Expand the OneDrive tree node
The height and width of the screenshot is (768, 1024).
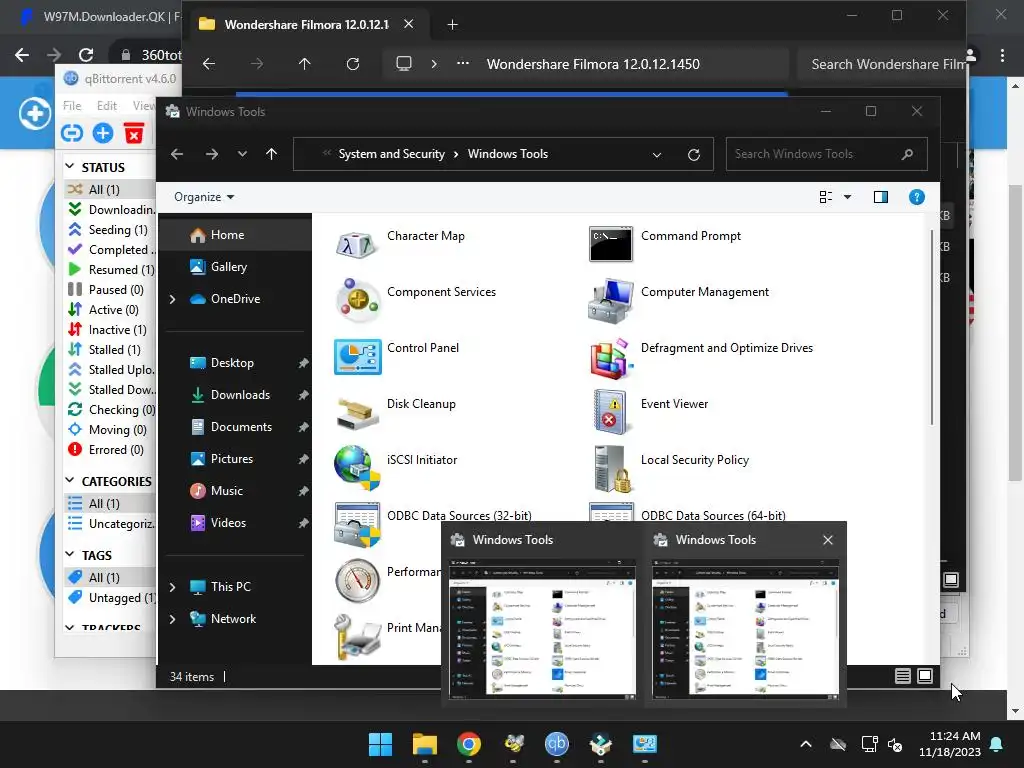tap(172, 299)
